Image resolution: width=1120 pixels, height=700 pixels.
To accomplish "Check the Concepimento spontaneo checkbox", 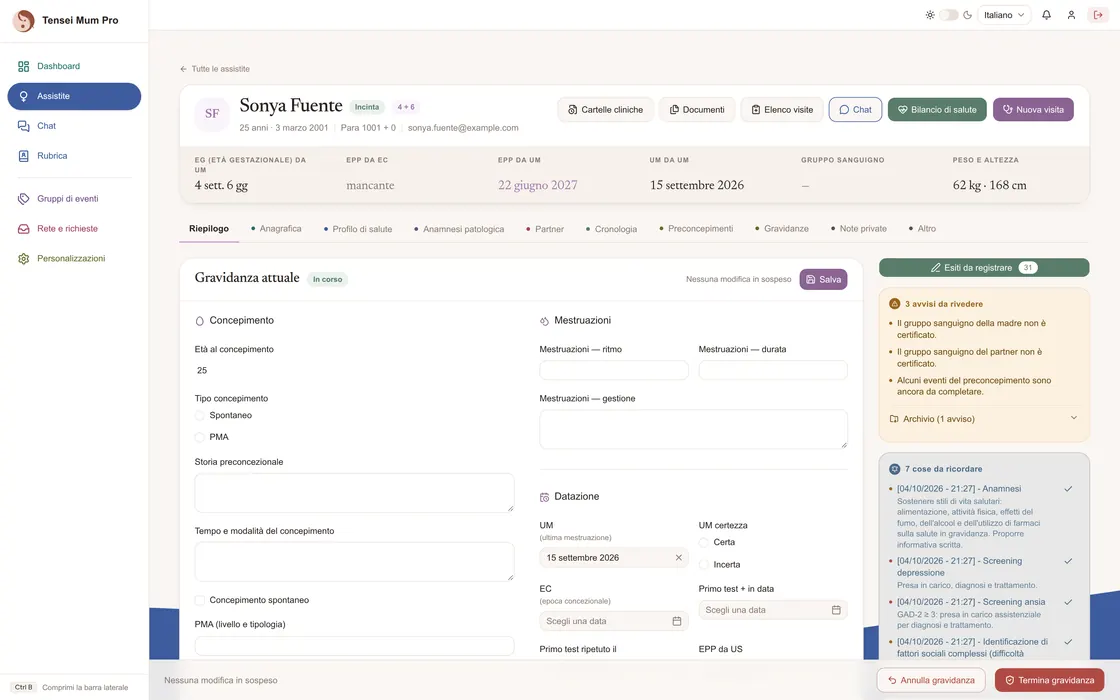I will click(x=200, y=601).
